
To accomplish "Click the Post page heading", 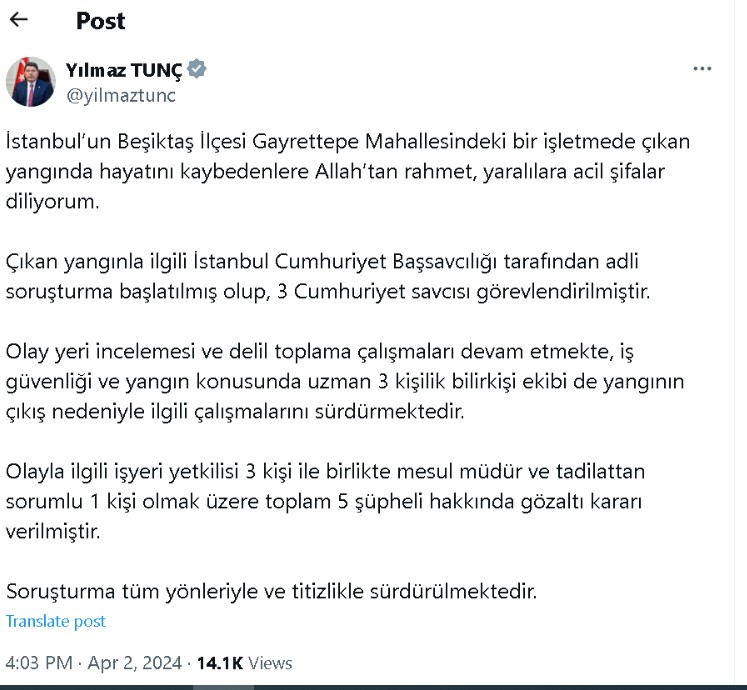I will tap(101, 20).
